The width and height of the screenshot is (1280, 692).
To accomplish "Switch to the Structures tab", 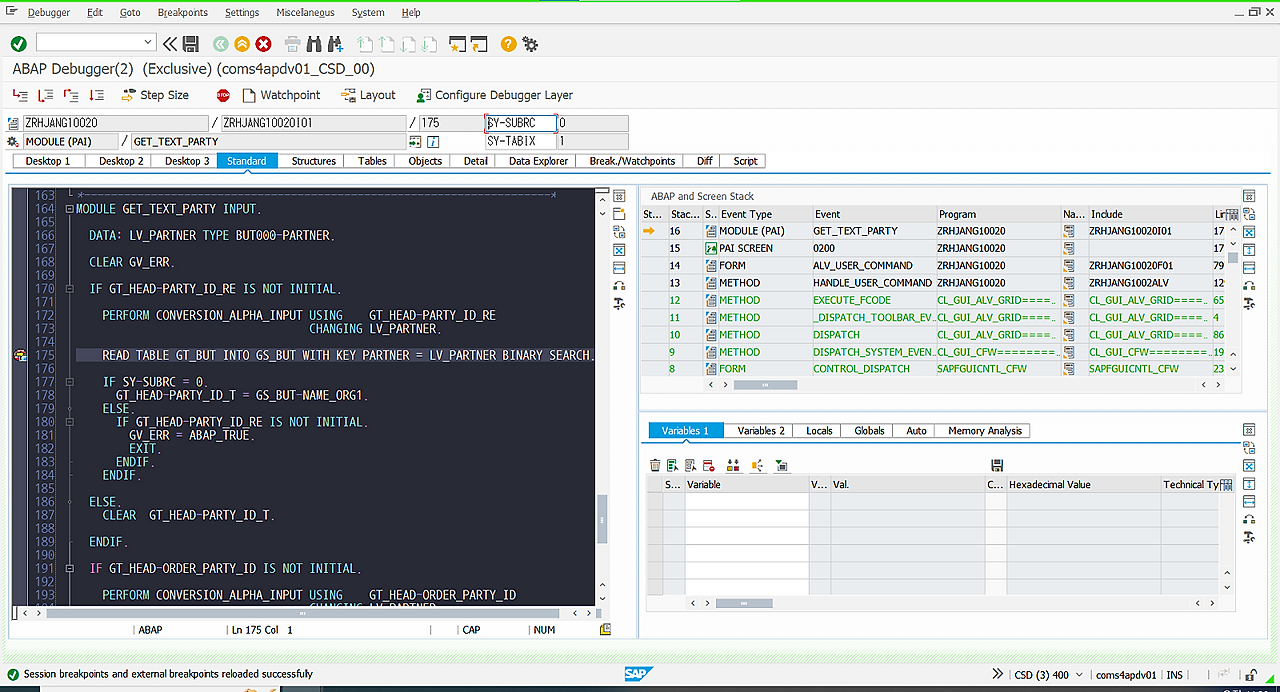I will (313, 161).
